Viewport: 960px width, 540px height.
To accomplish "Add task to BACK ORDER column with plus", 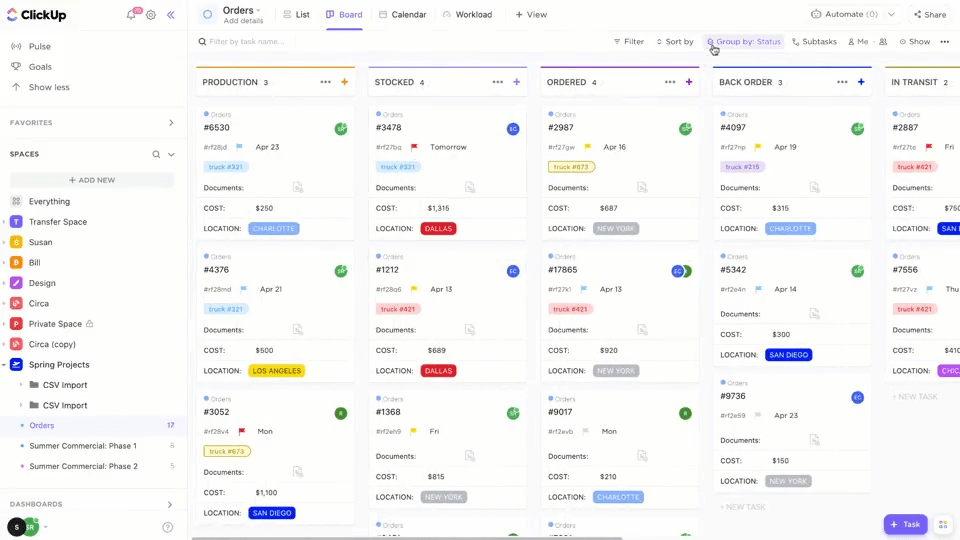I will (861, 82).
